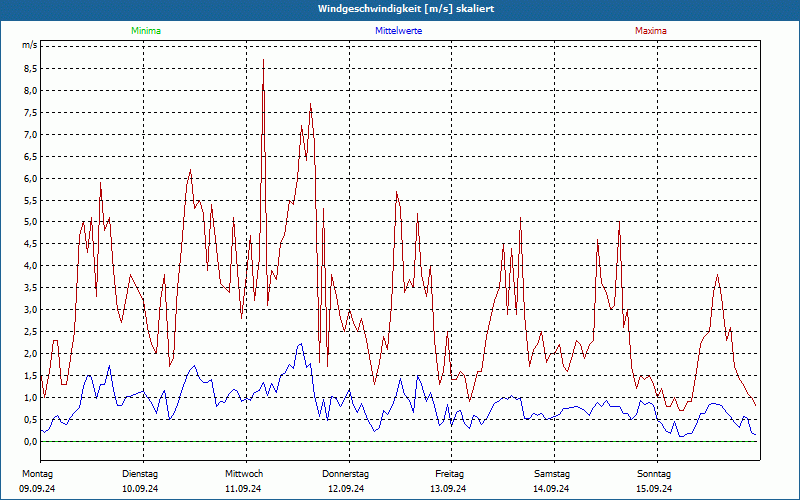Click the '6,0' y-axis value

coord(30,179)
